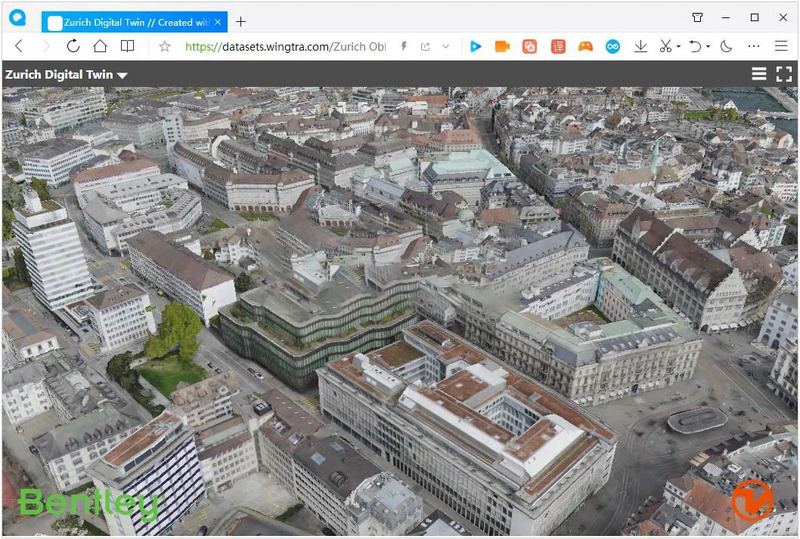
Task: Click the blue infinity extension icon
Action: (613, 47)
